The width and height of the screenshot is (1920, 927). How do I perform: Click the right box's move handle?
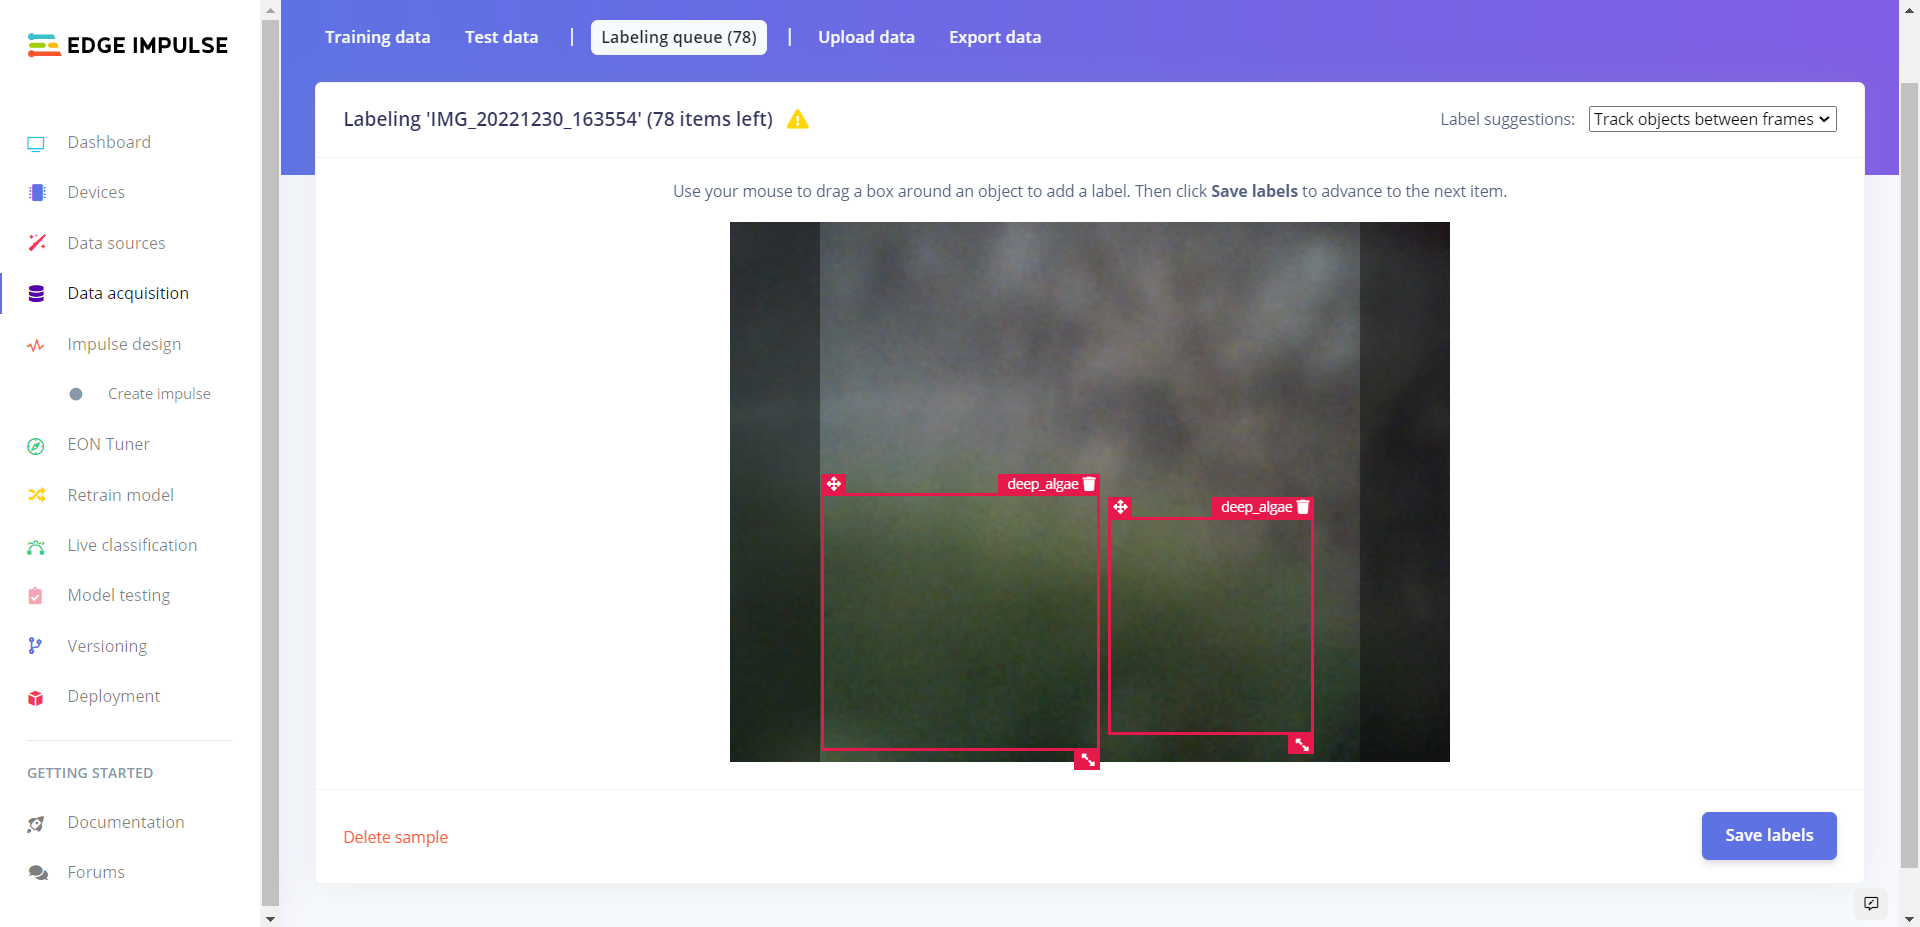coord(1120,507)
